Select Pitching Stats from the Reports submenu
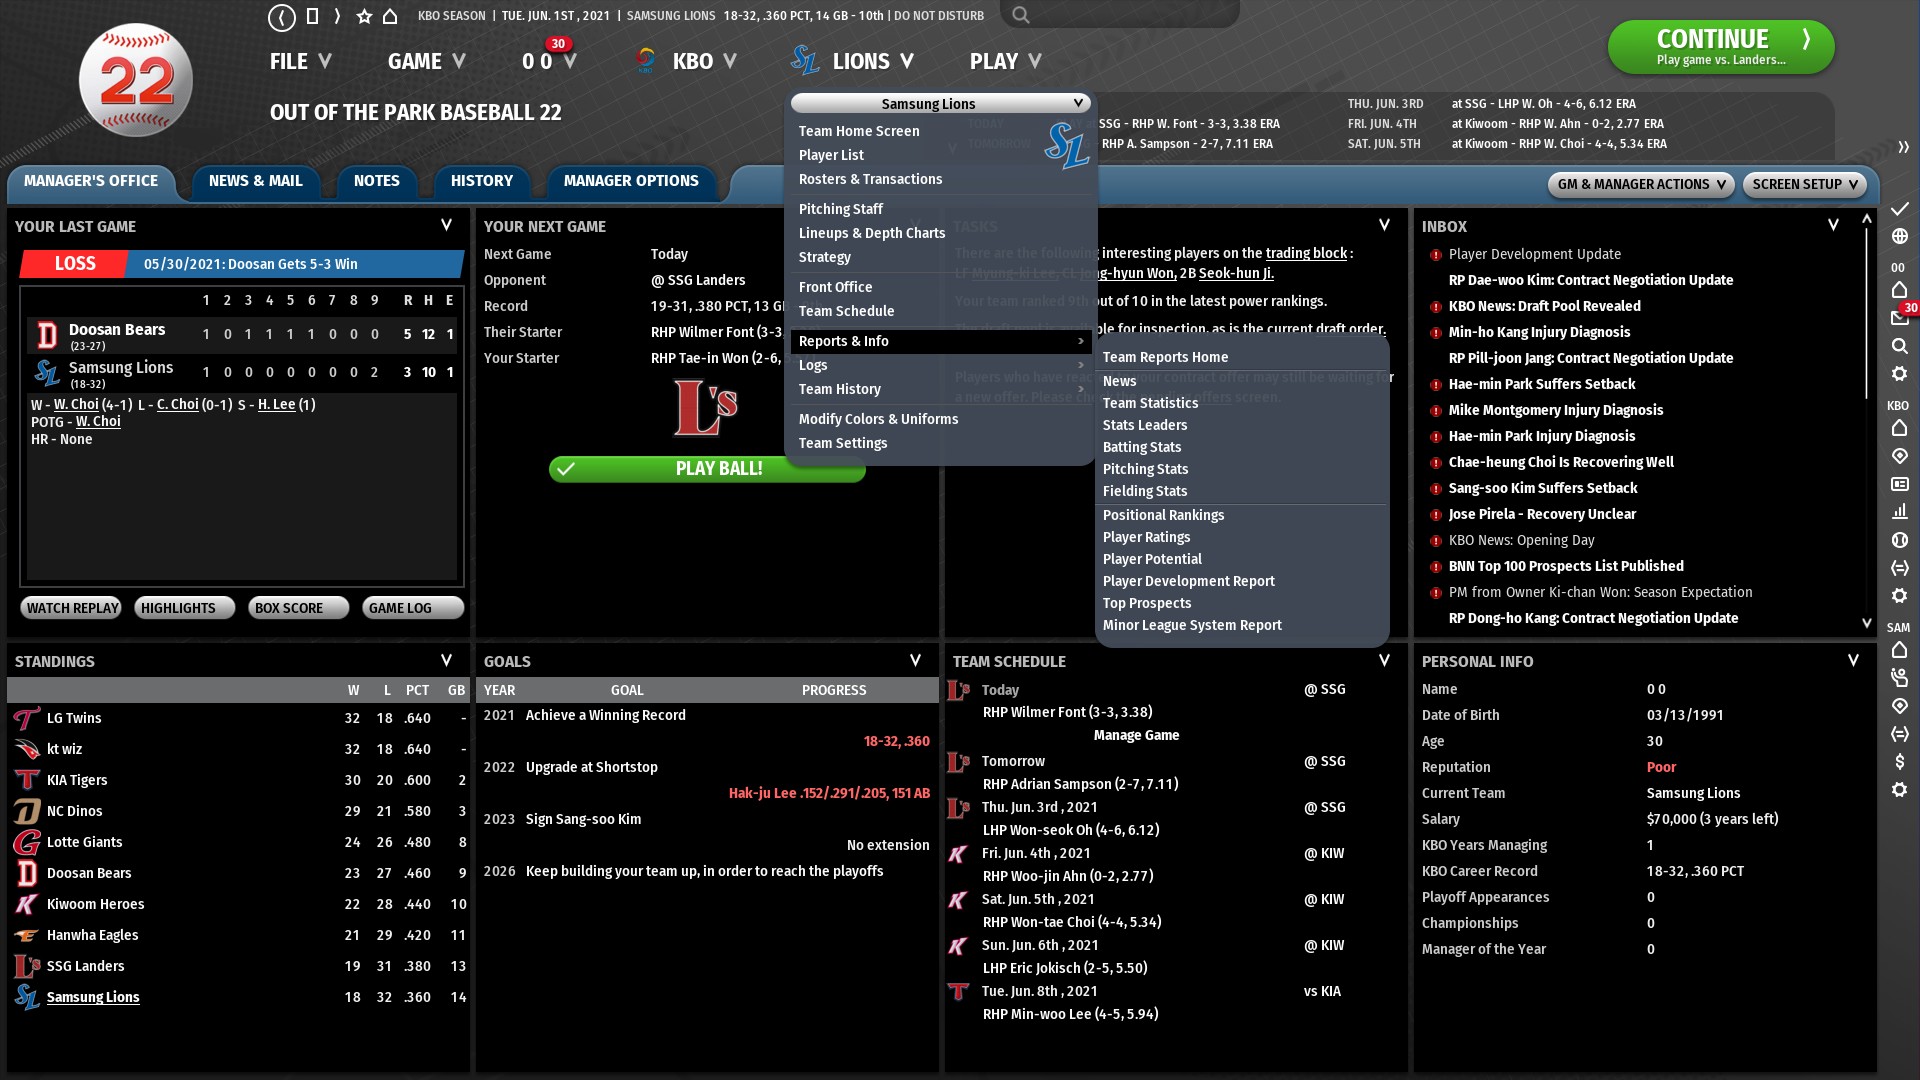This screenshot has width=1920, height=1080. [x=1145, y=469]
